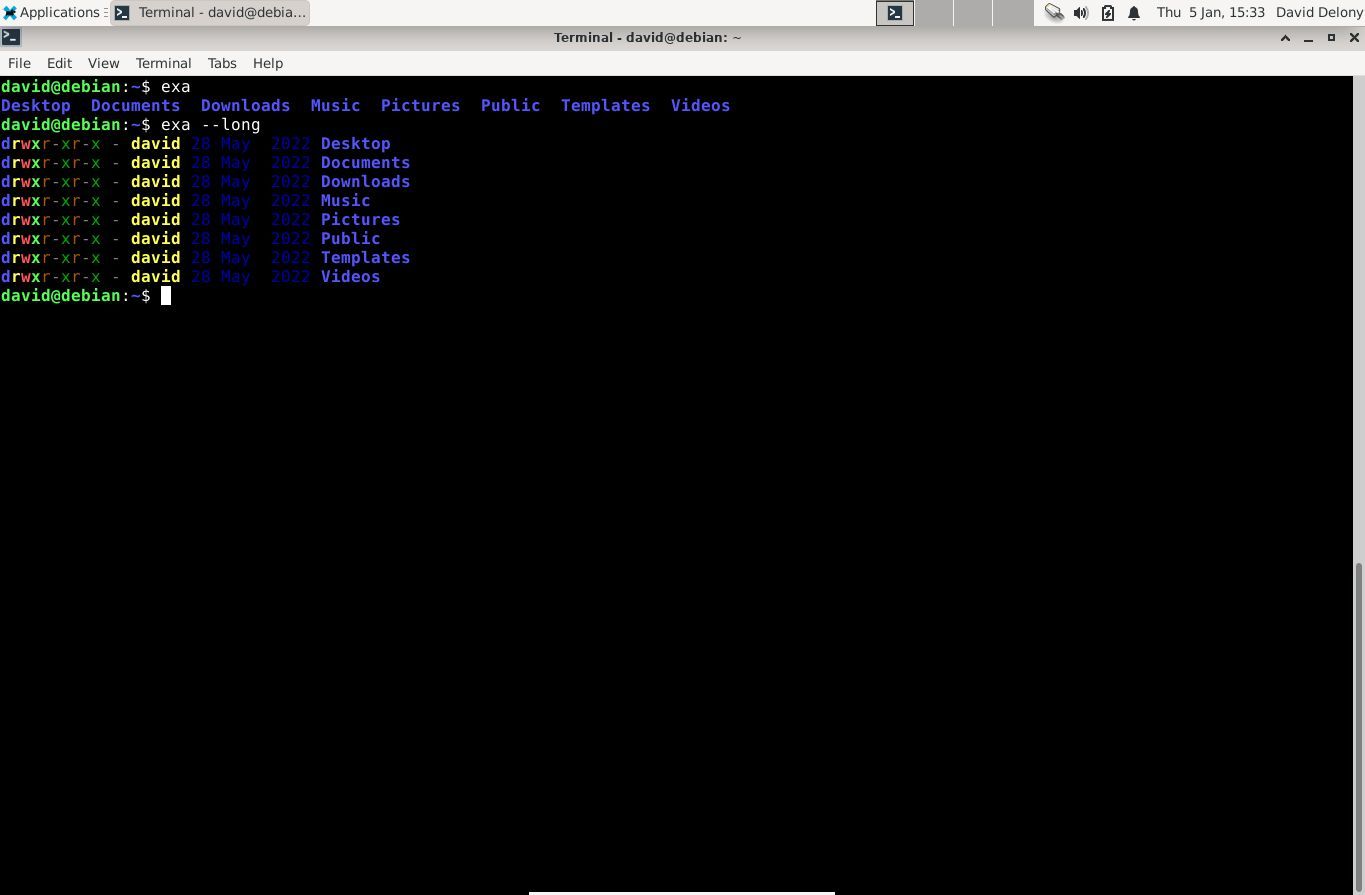Click the owner 'david' on the Public row
Screen dimensions: 1365x895
click(156, 239)
